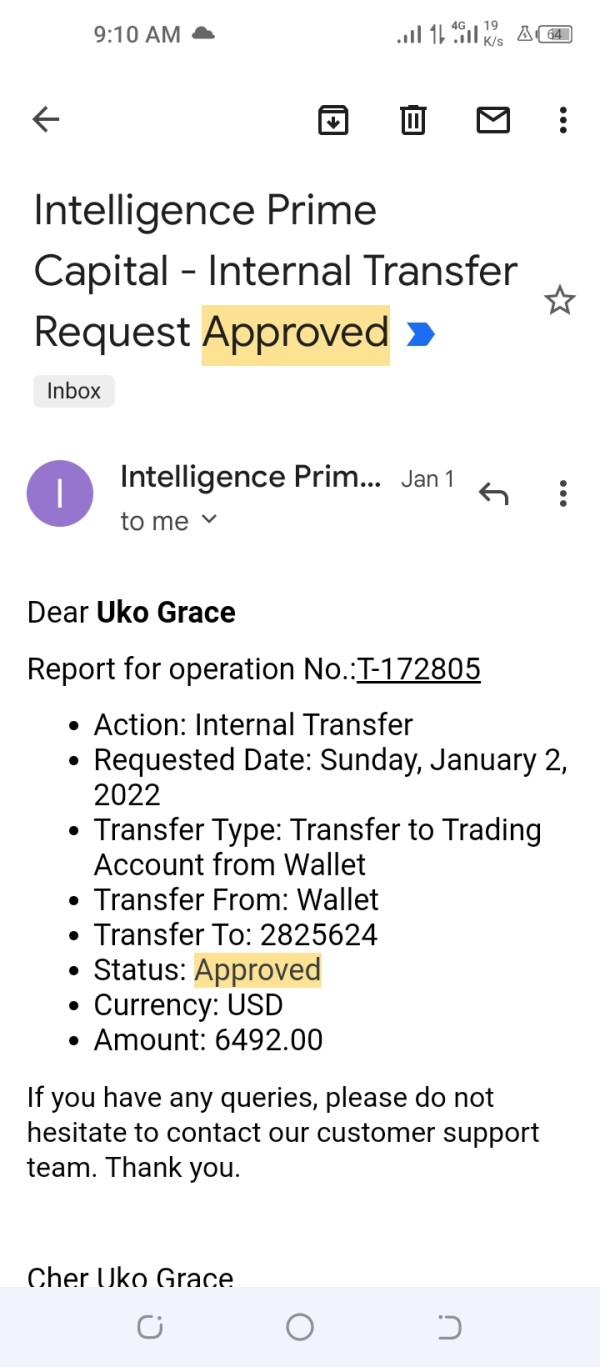600x1367 pixels.
Task: Delete this email with trash icon
Action: click(413, 120)
